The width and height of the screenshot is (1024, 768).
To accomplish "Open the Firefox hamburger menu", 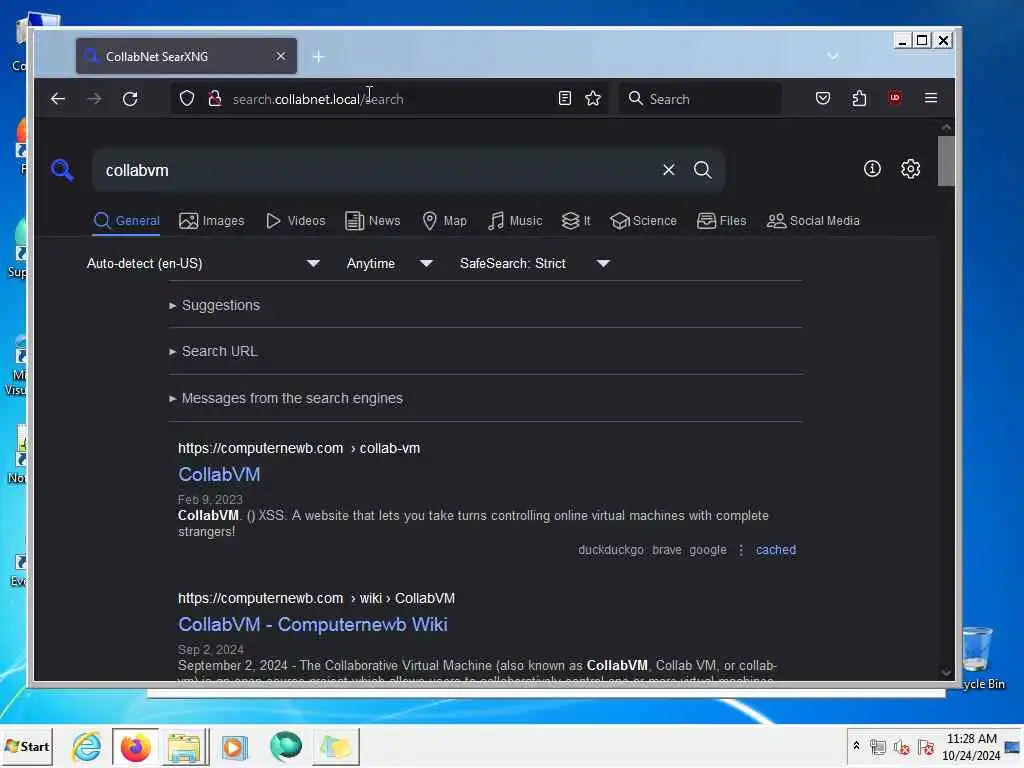I will (931, 98).
